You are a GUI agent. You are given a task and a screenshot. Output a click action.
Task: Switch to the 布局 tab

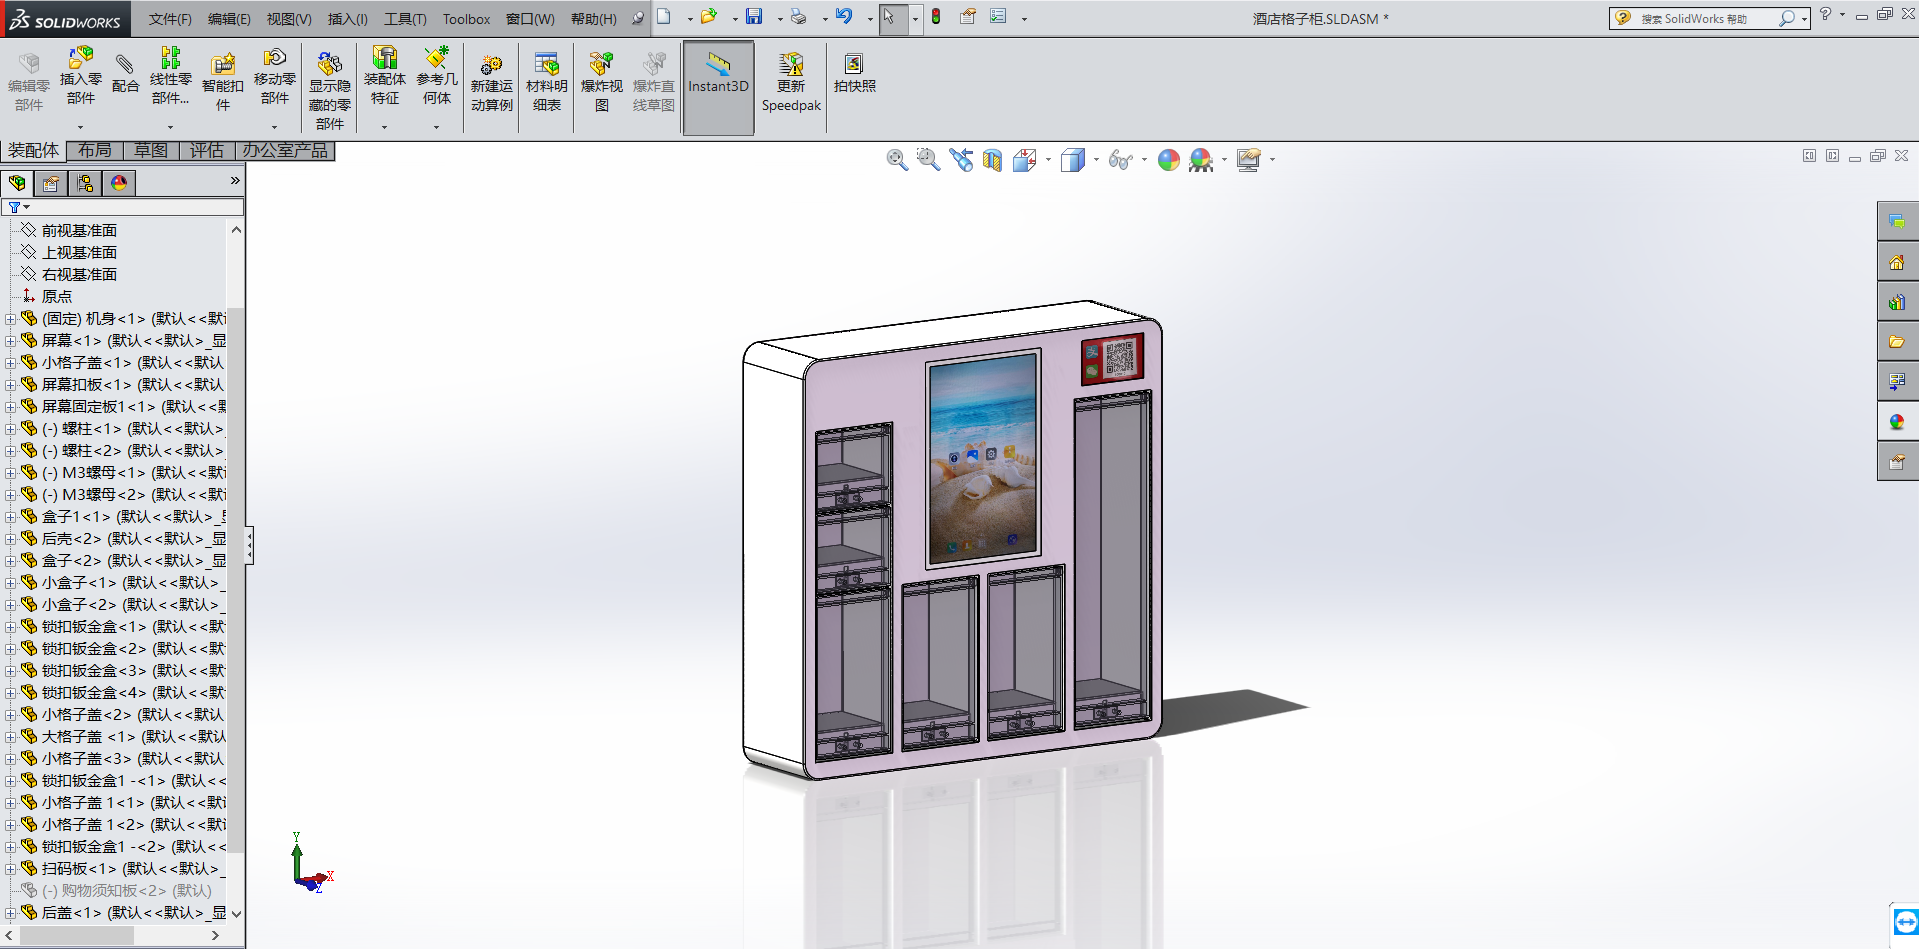(x=95, y=151)
